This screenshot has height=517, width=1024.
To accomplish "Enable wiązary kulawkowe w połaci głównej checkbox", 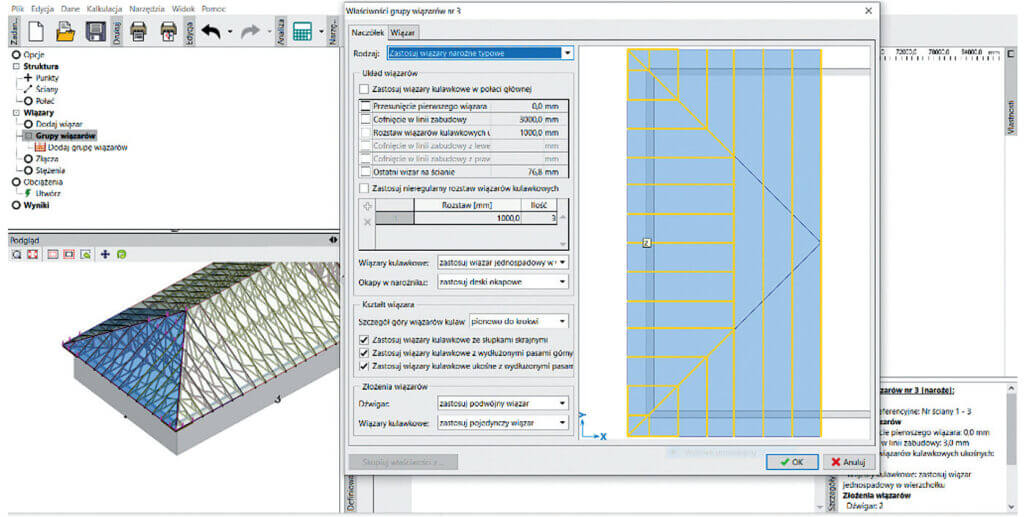I will [364, 89].
